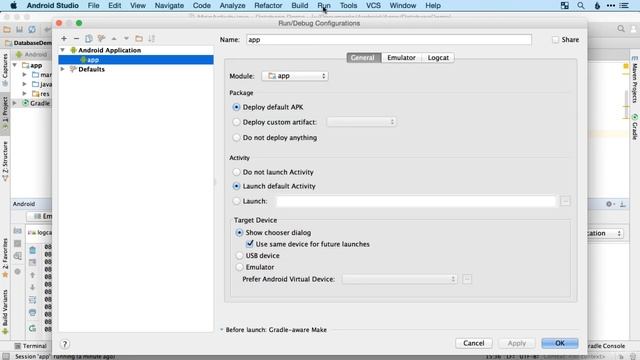Open the Build menu
Screen dimensions: 640x360
tap(300, 6)
